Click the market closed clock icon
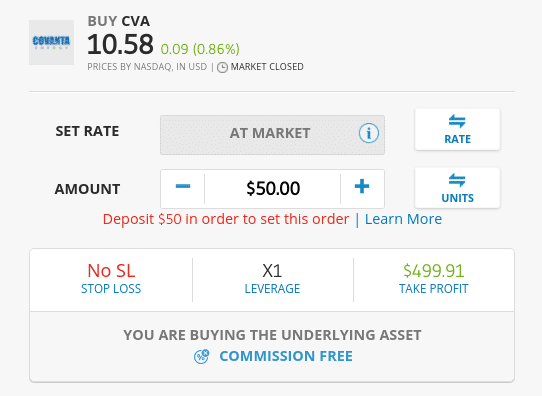Viewport: 542px width, 396px height. (x=222, y=67)
